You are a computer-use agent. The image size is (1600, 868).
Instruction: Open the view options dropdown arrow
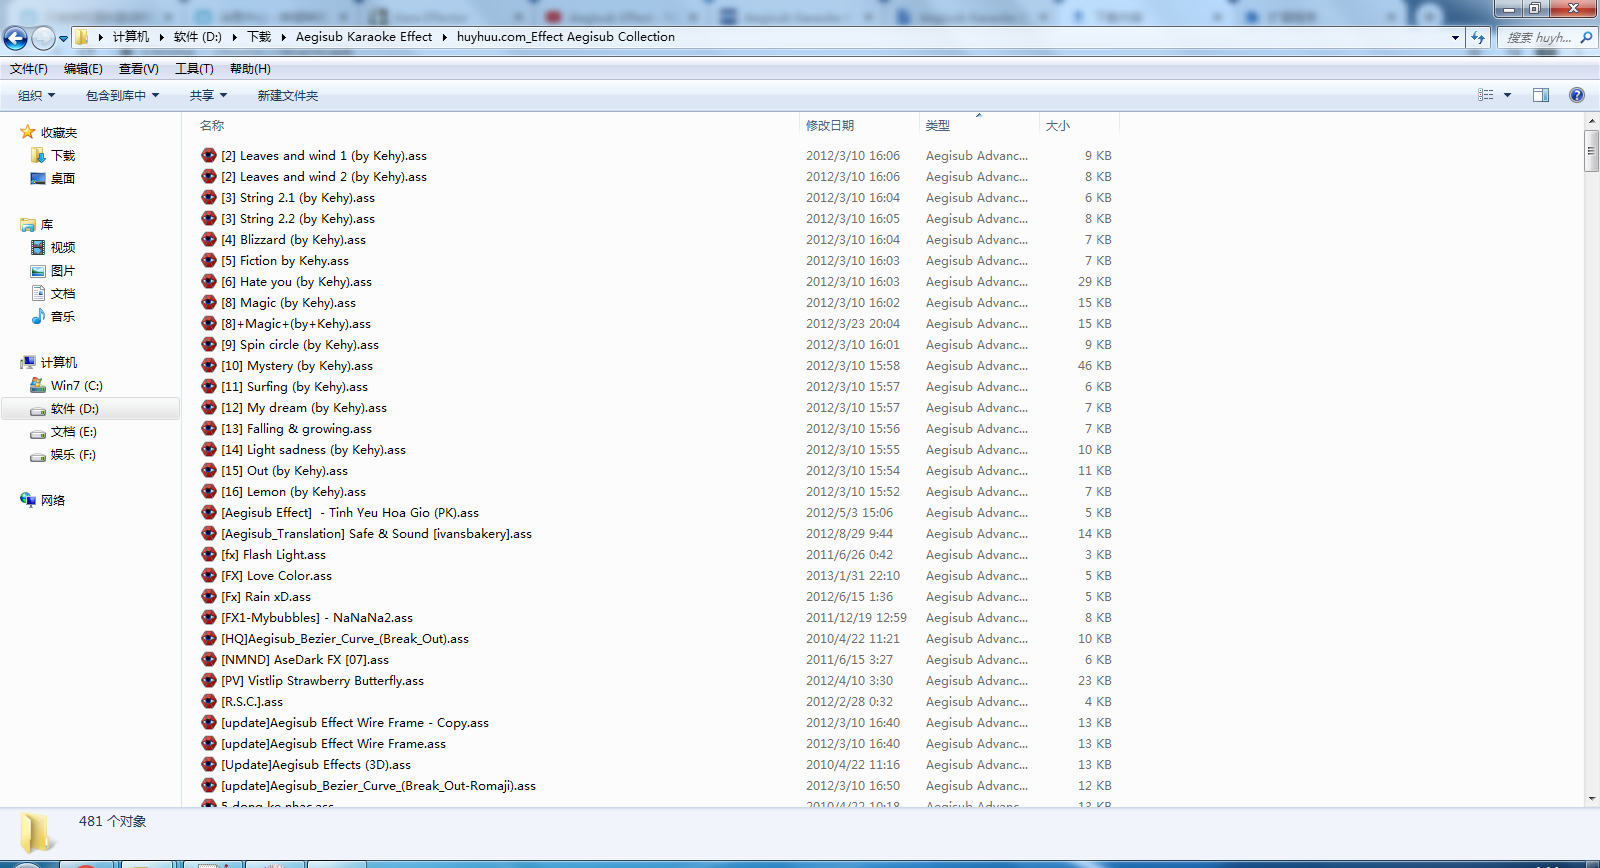[1507, 95]
